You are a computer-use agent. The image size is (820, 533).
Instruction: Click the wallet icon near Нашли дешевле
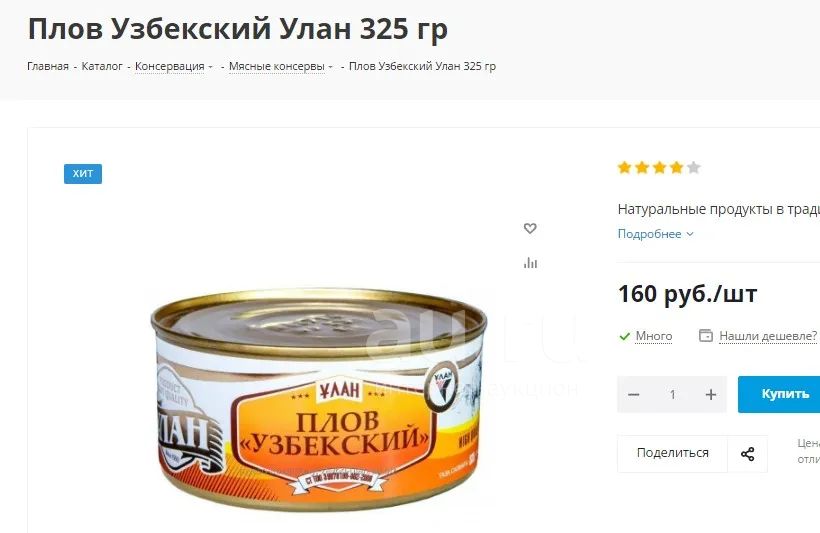coord(705,335)
